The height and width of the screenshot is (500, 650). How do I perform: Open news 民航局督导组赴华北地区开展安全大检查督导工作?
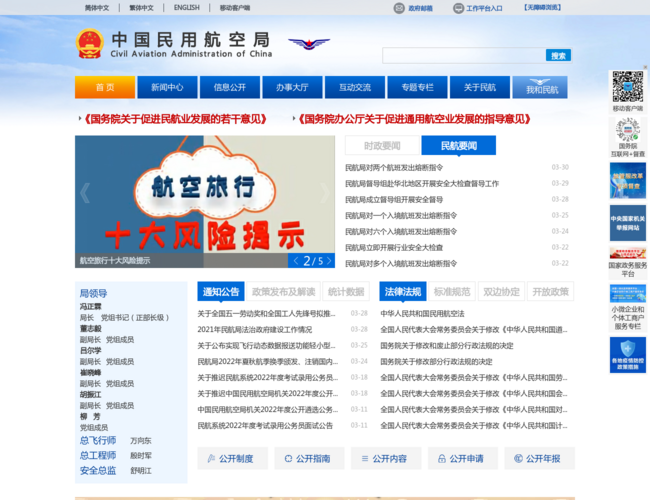pyautogui.click(x=422, y=184)
